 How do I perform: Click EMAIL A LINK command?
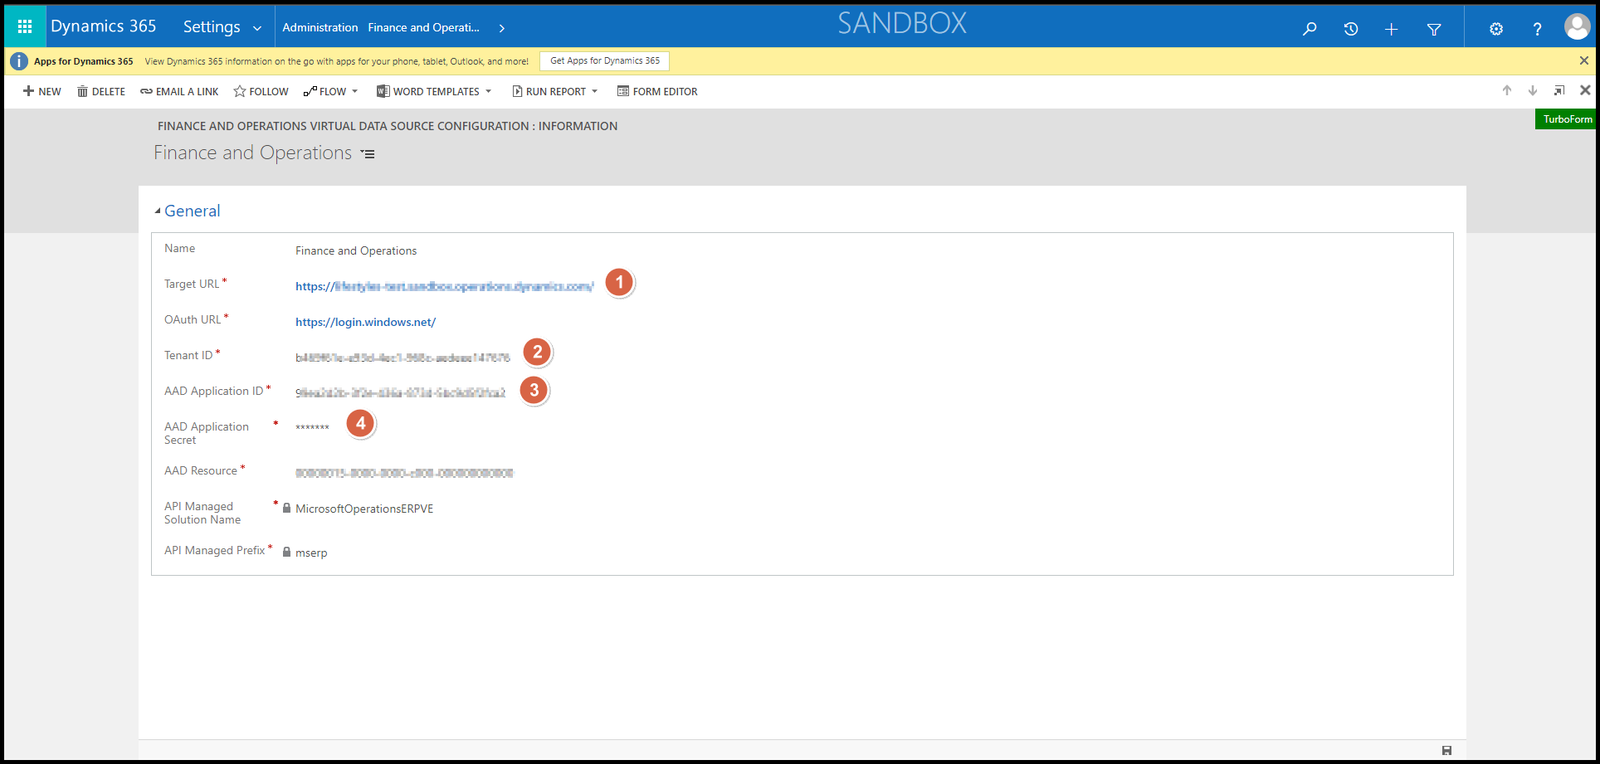pyautogui.click(x=179, y=91)
